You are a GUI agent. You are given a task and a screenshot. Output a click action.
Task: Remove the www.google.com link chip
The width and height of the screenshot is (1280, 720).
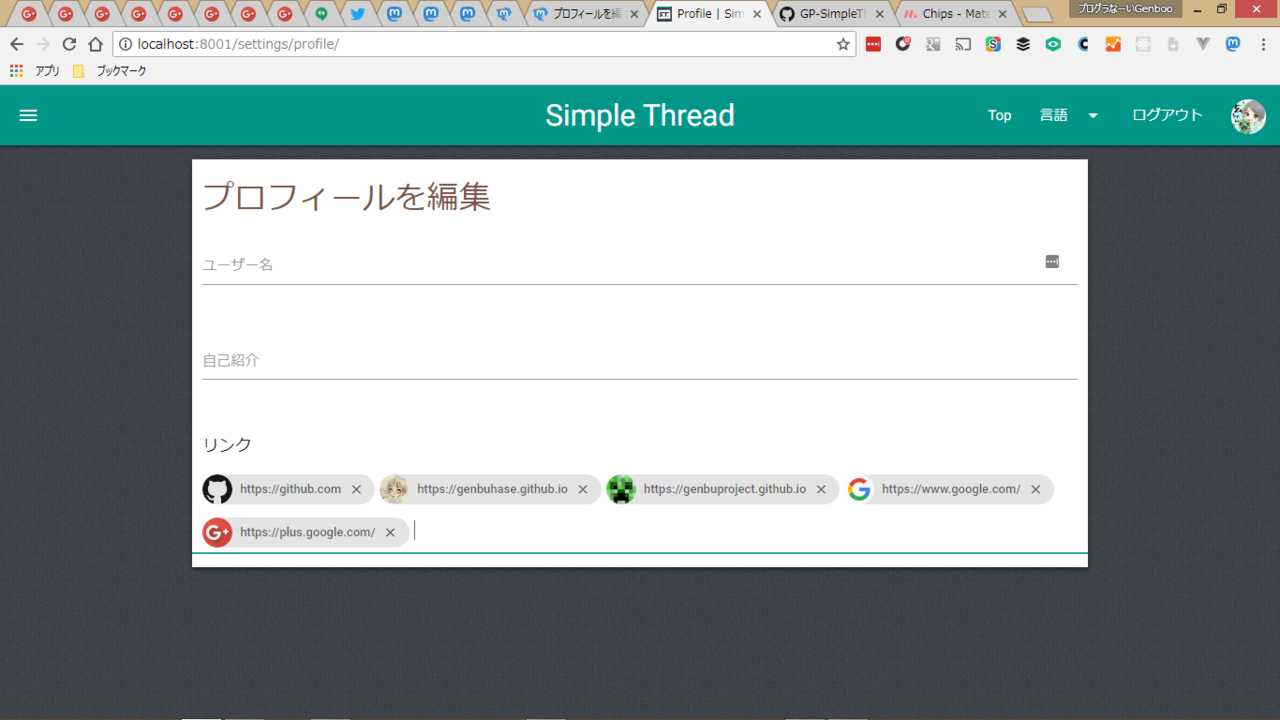tap(1036, 490)
